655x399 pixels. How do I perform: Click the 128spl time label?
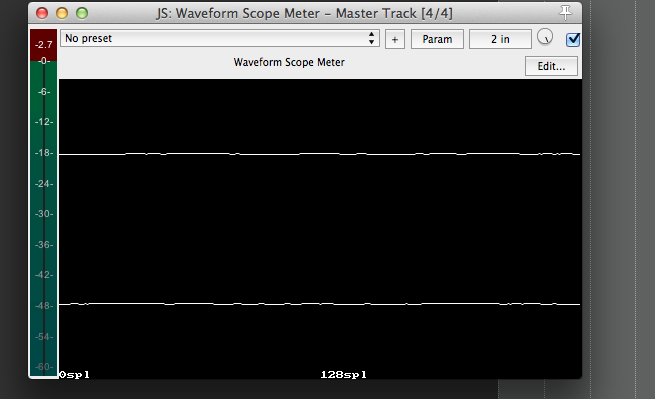pos(343,375)
